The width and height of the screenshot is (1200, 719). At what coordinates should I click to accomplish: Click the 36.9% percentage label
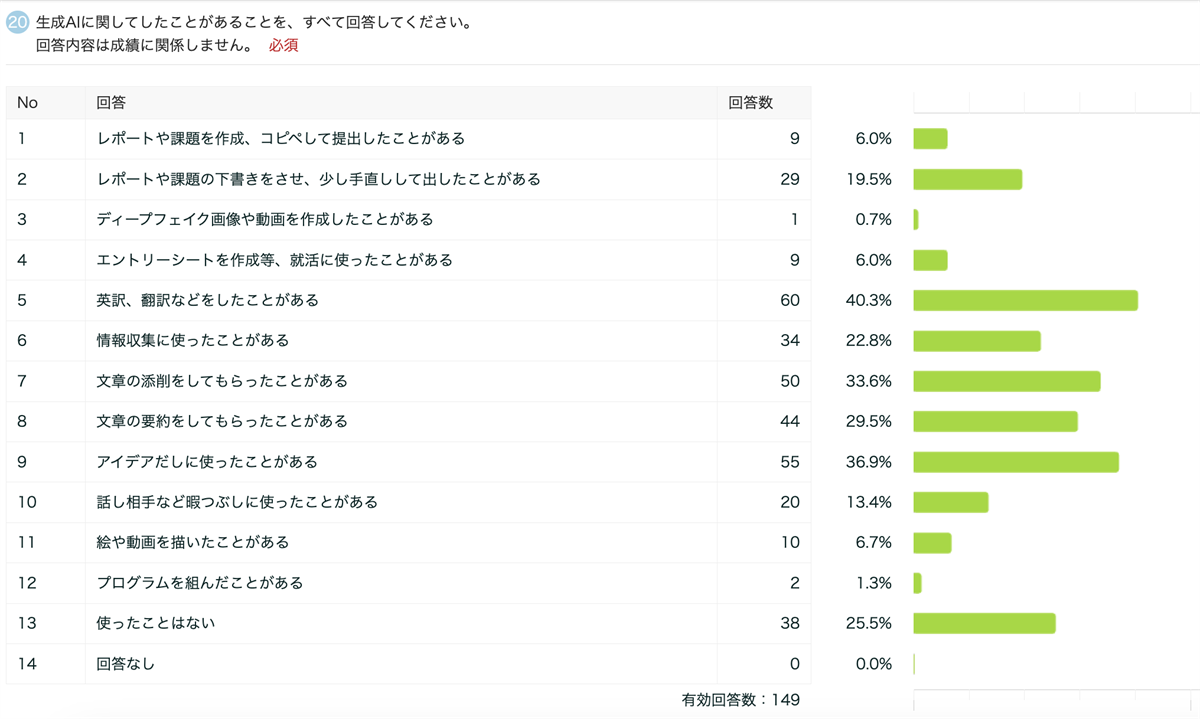point(868,462)
